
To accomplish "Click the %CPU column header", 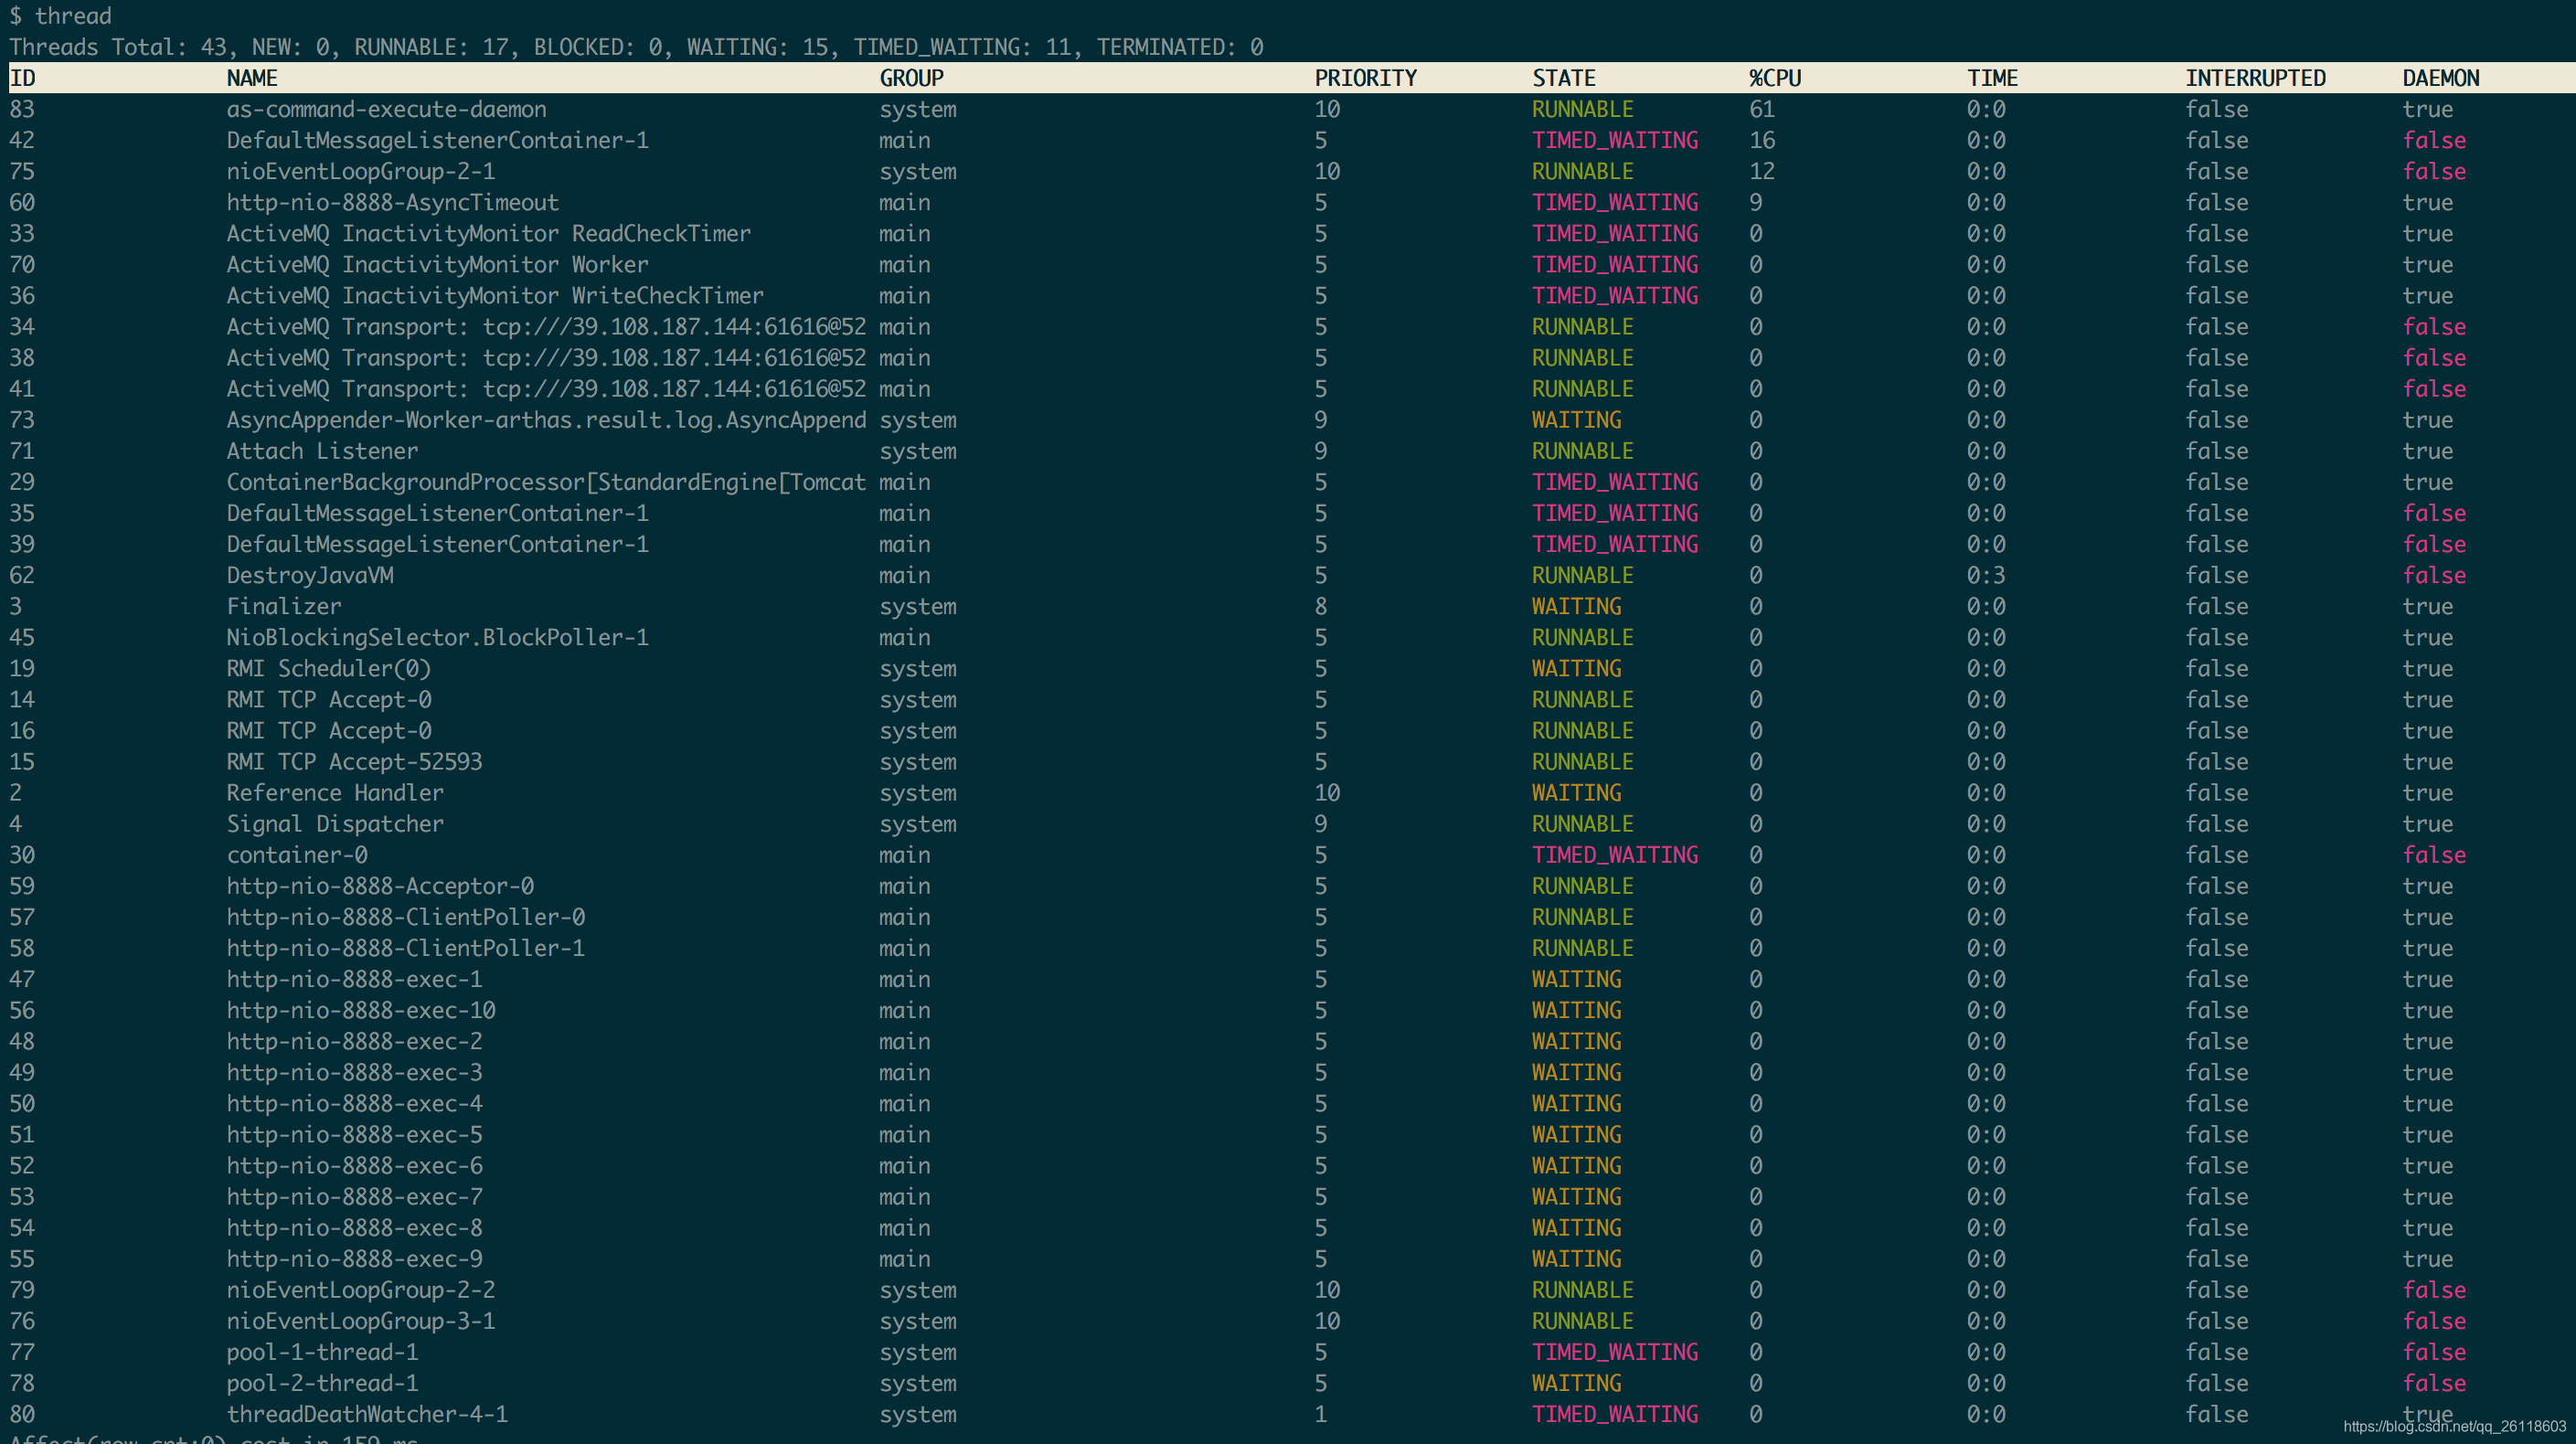I will point(1775,78).
